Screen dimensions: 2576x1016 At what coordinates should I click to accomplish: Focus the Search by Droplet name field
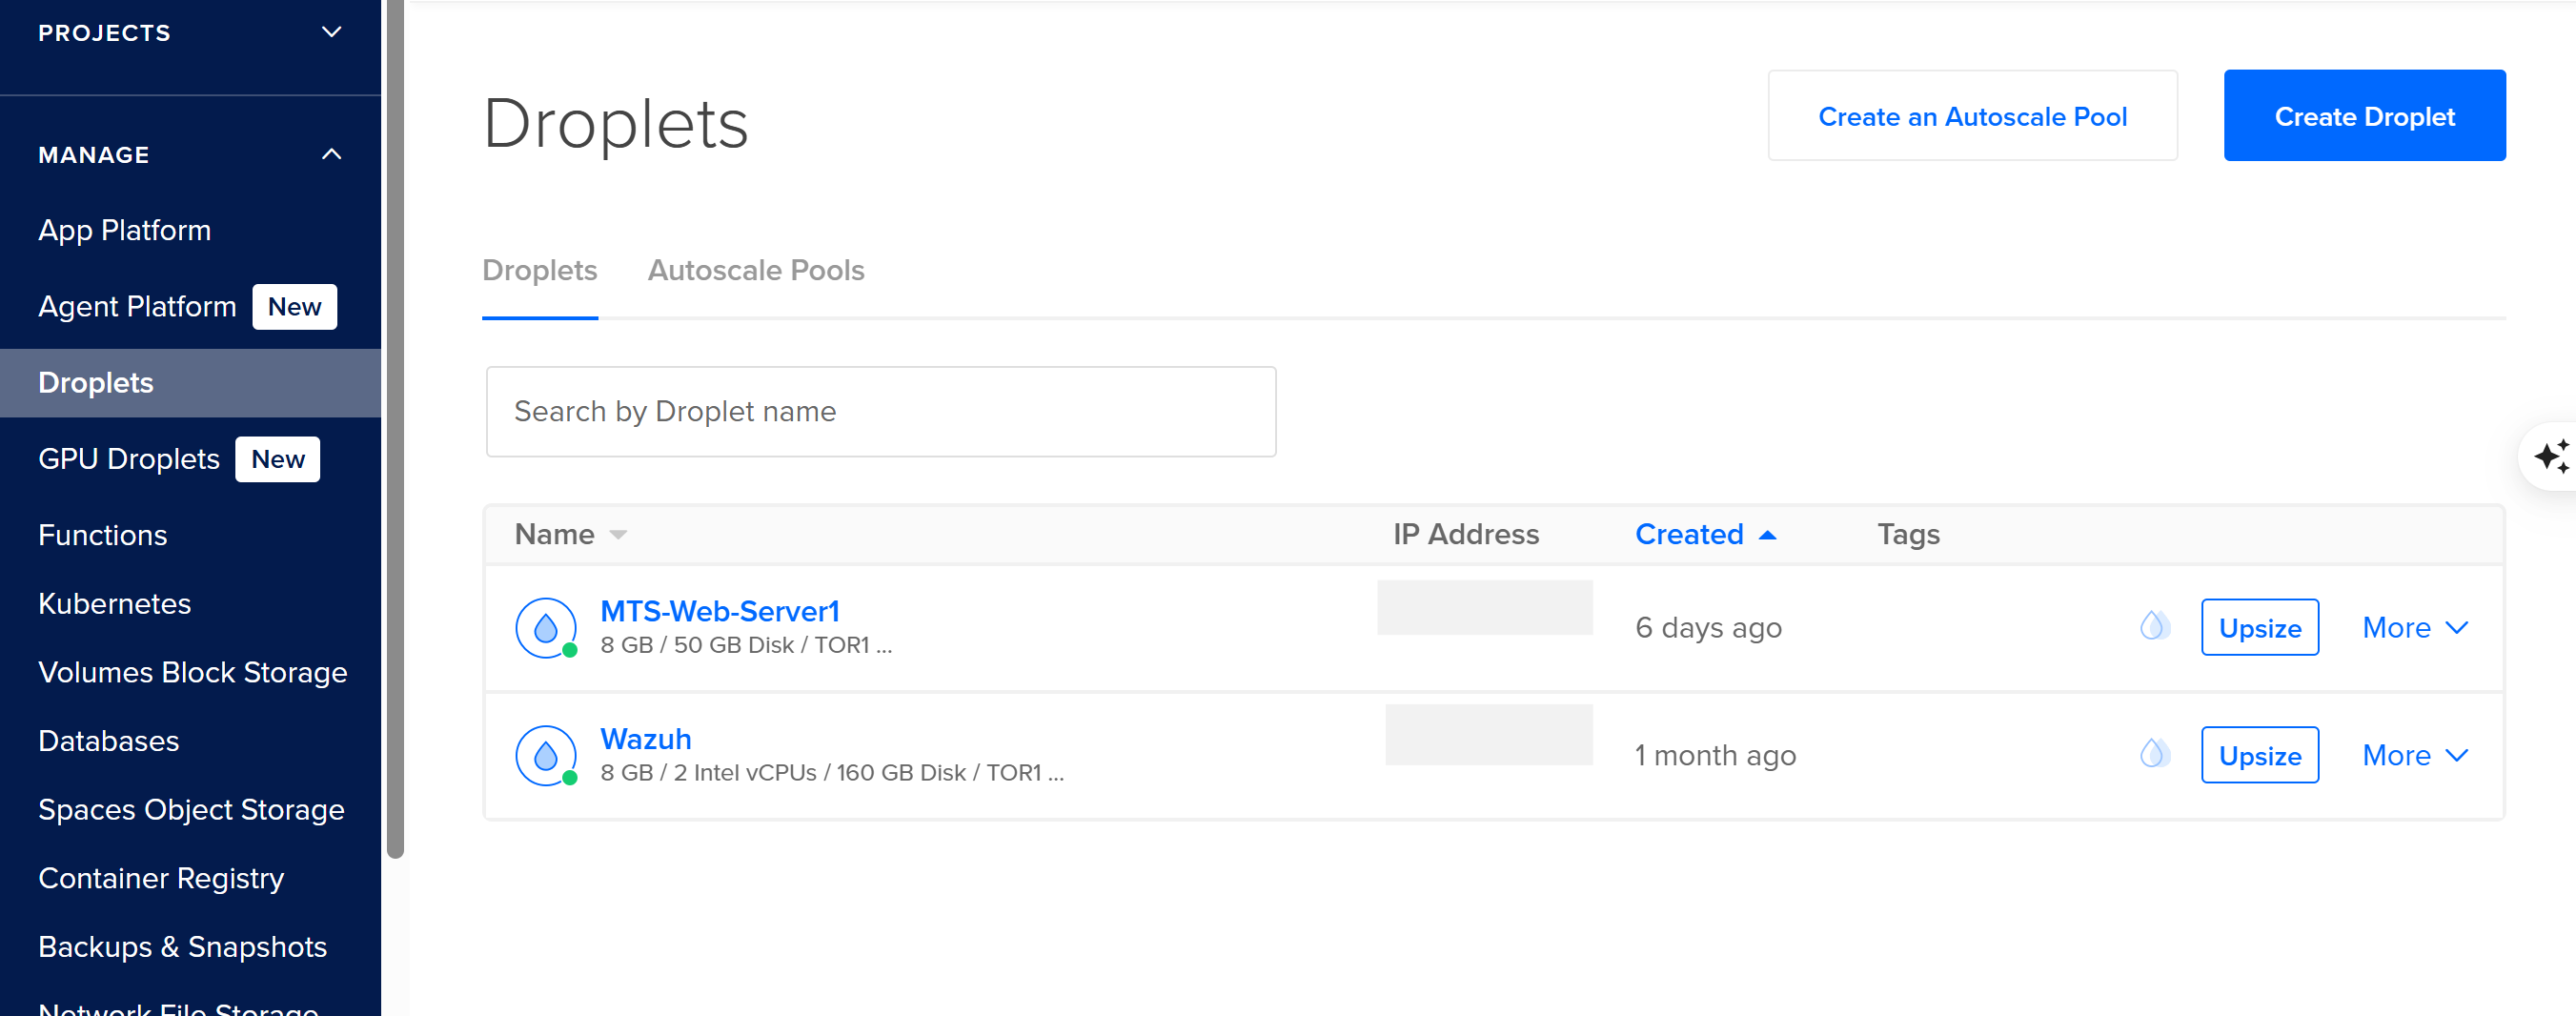point(880,412)
